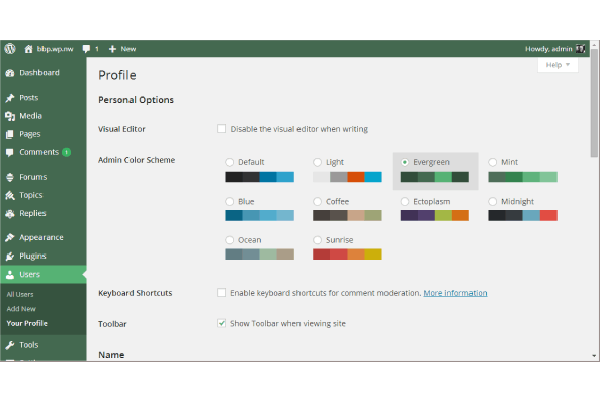Click the Dashboard icon in sidebar

[9, 73]
